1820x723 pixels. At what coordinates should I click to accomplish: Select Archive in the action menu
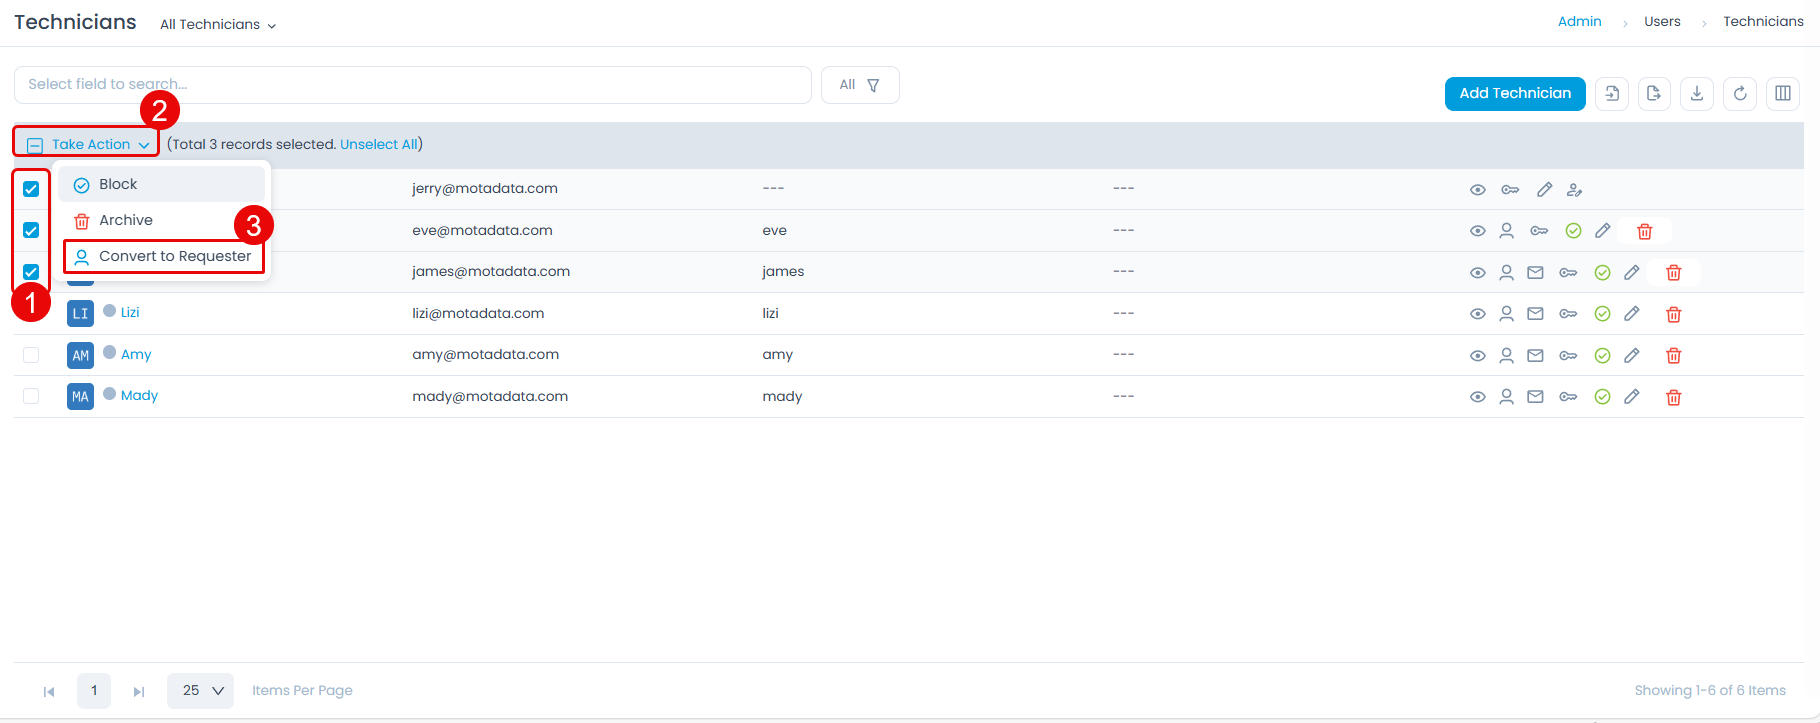point(125,220)
